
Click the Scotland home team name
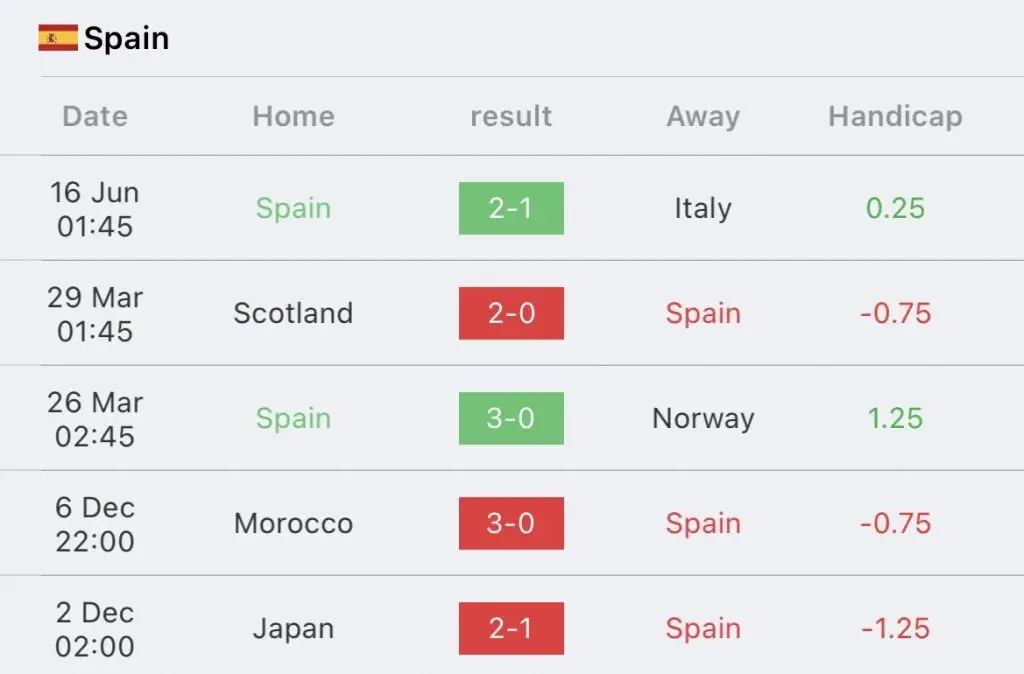pyautogui.click(x=294, y=313)
